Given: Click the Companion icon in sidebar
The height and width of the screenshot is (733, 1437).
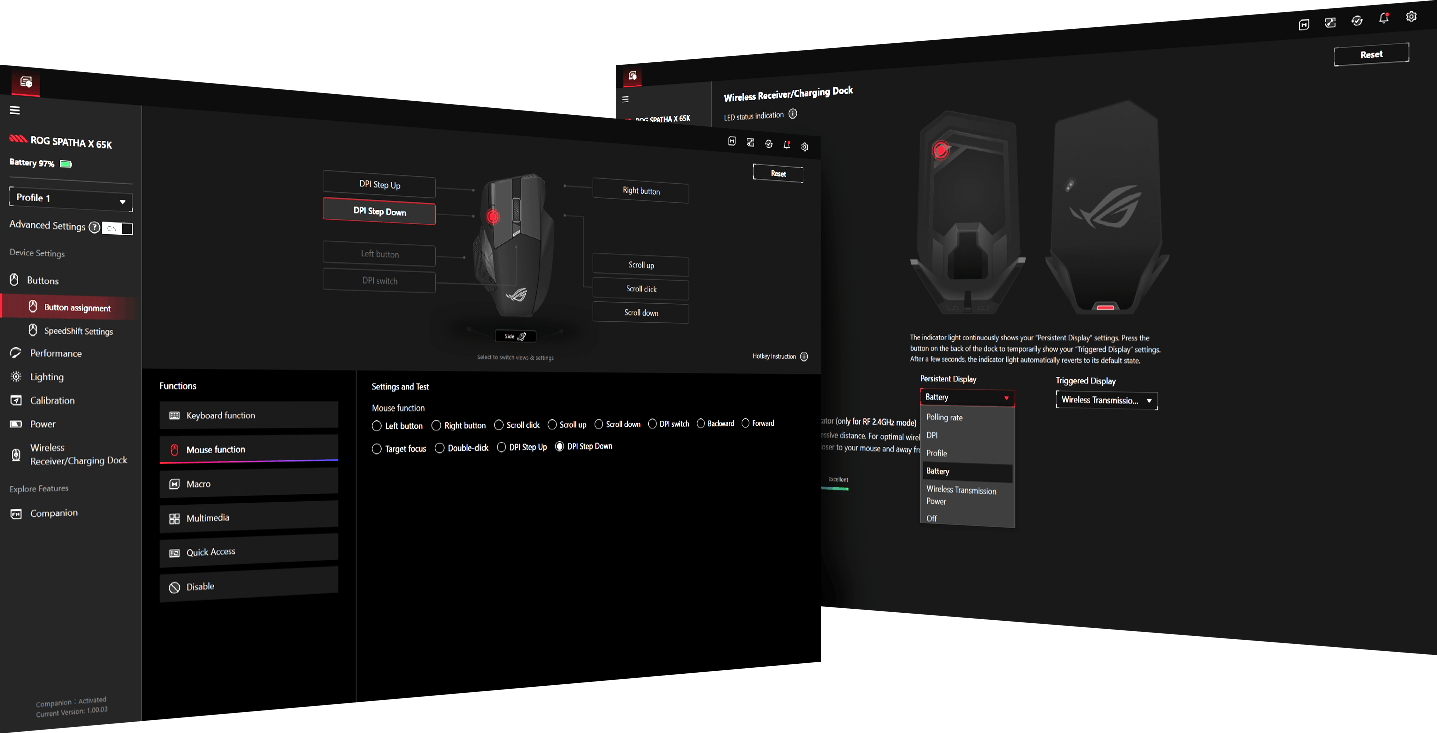Looking at the screenshot, I should tap(15, 513).
